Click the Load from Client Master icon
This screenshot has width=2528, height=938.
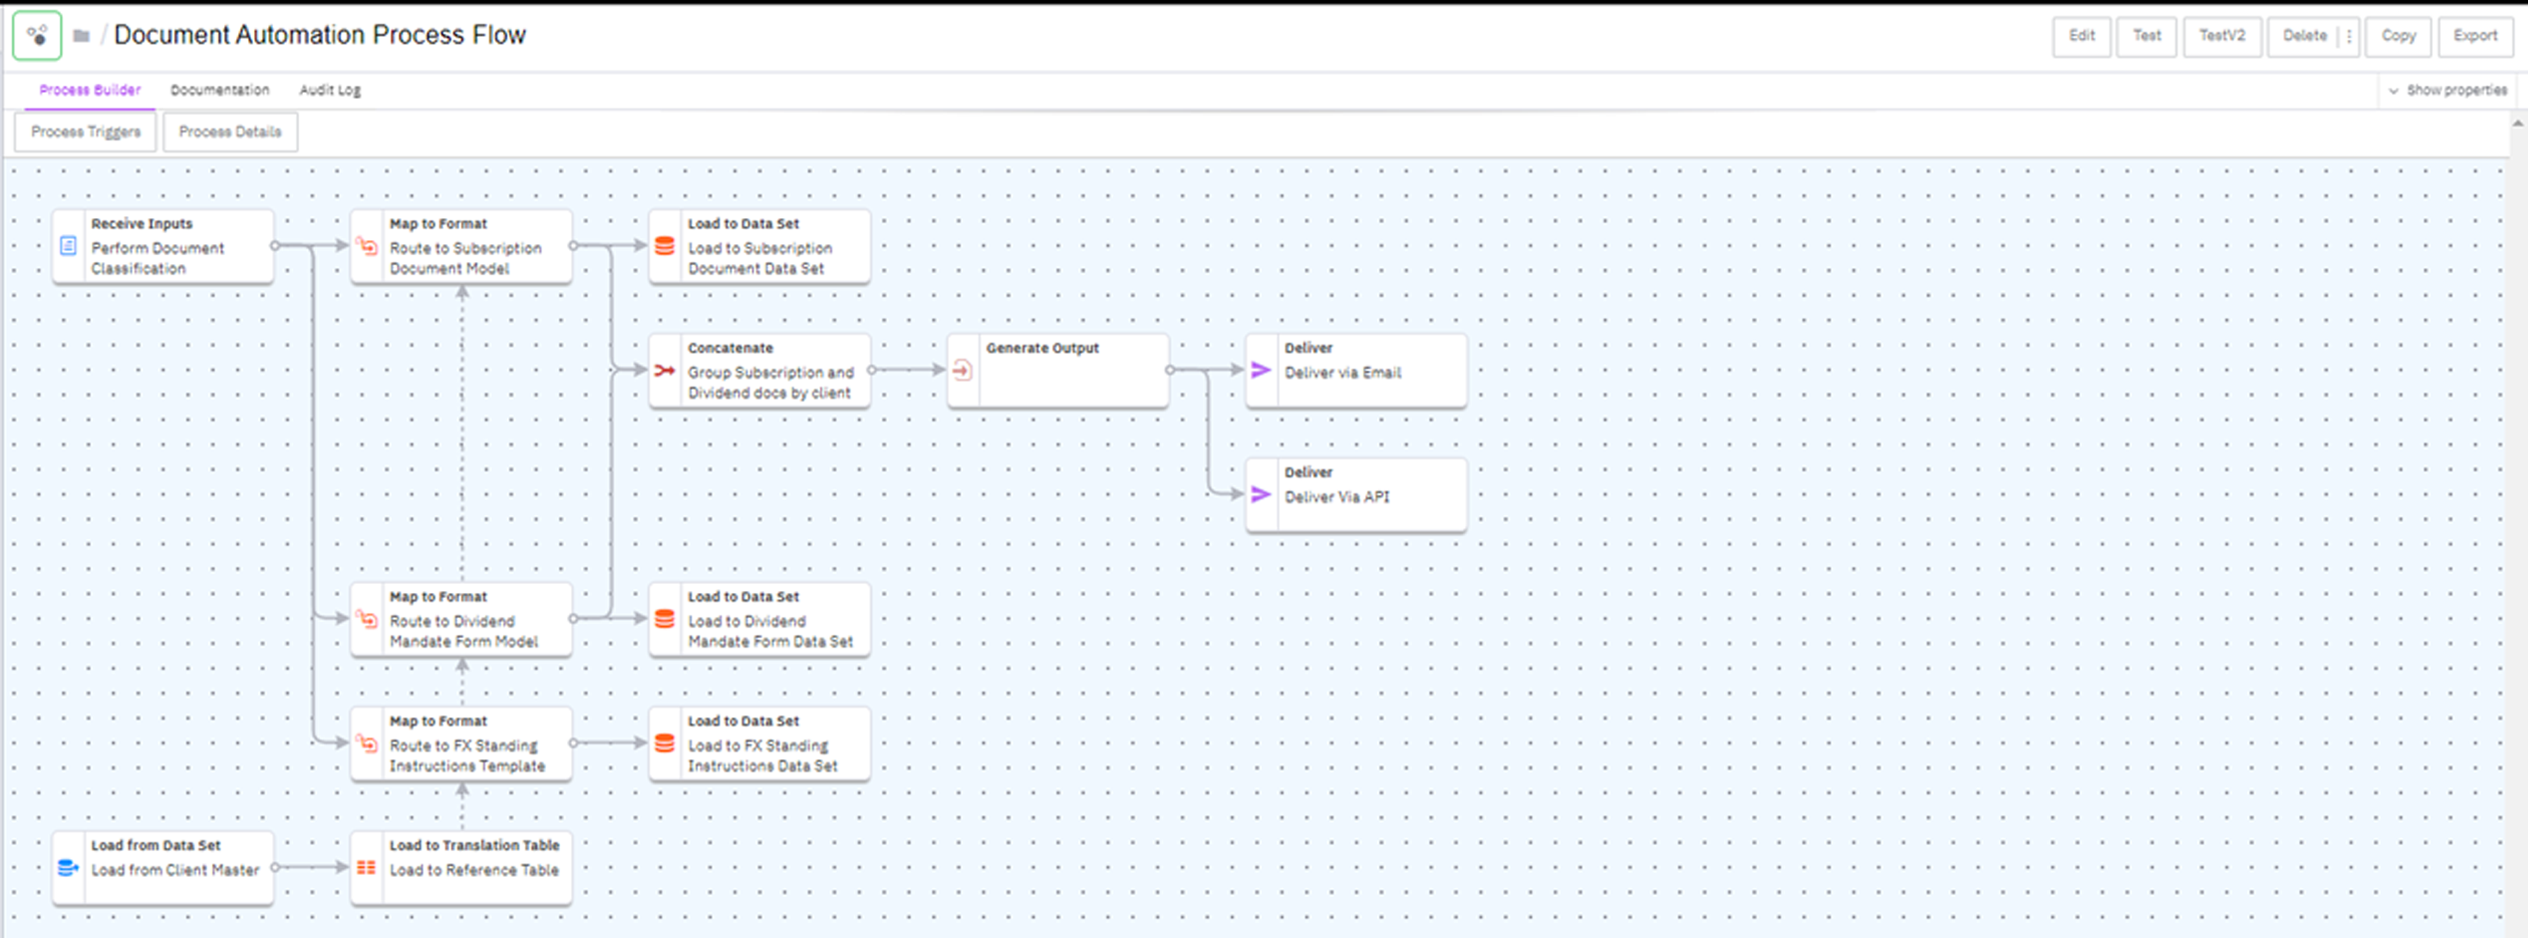68,868
